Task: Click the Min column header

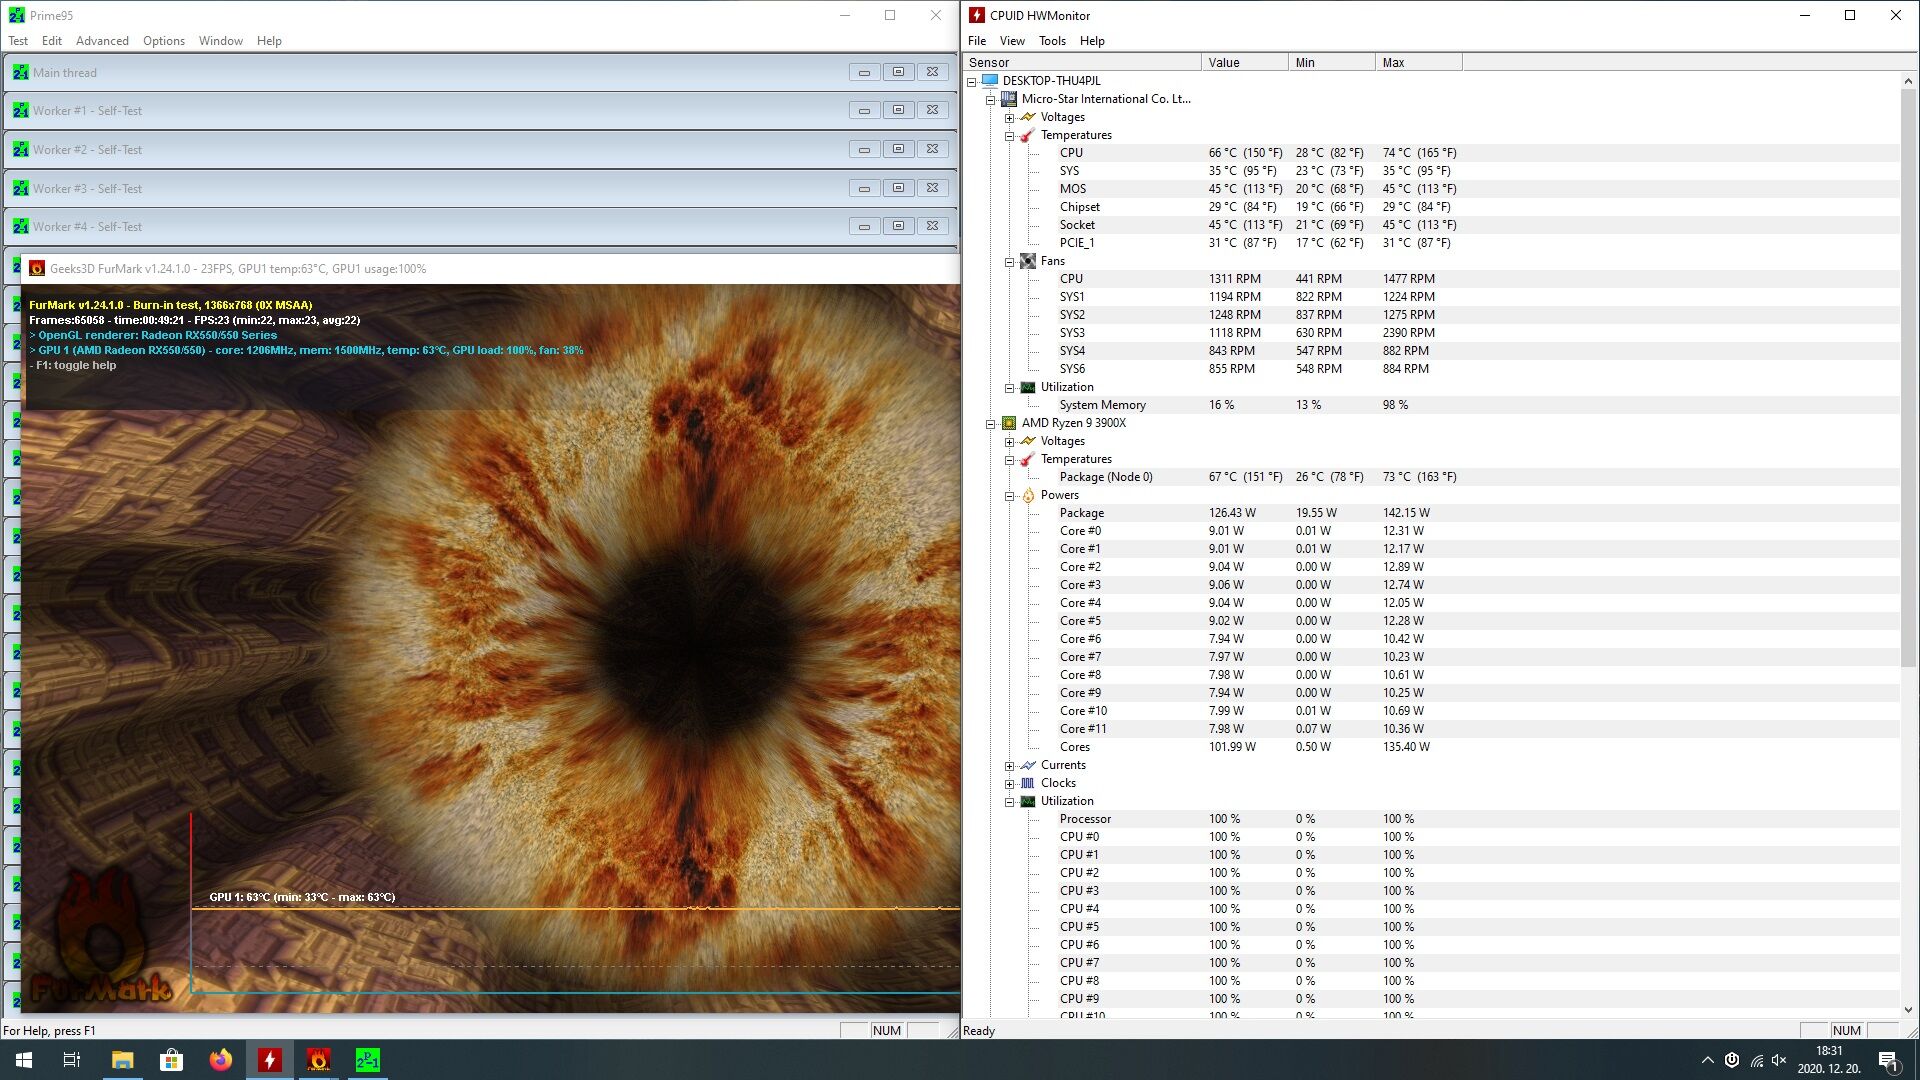Action: [1331, 62]
